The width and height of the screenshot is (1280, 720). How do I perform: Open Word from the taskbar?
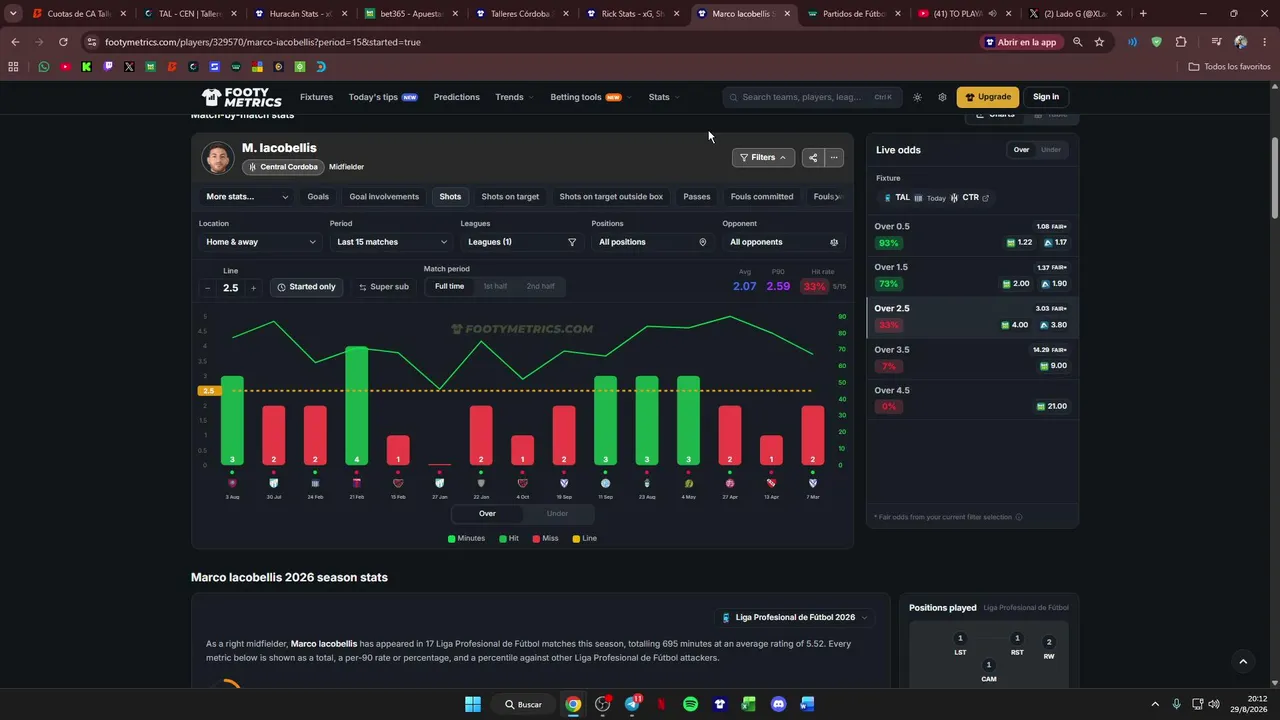(x=808, y=704)
